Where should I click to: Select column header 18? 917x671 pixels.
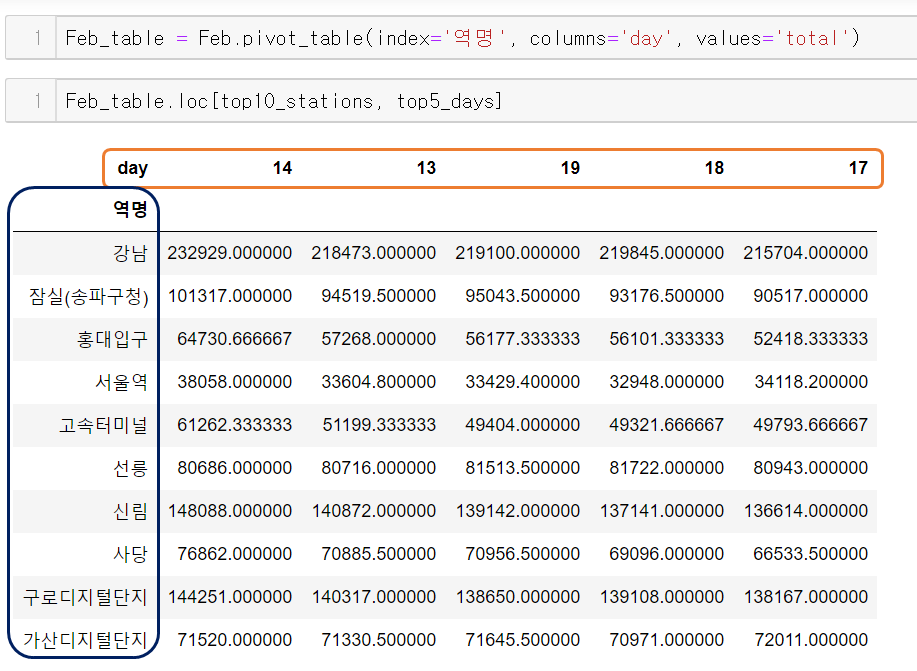[x=714, y=168]
